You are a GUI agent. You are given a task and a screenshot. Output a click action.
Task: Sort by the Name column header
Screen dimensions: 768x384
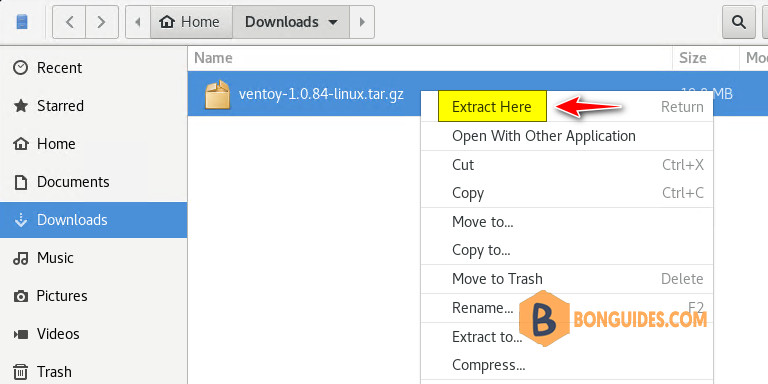point(430,58)
